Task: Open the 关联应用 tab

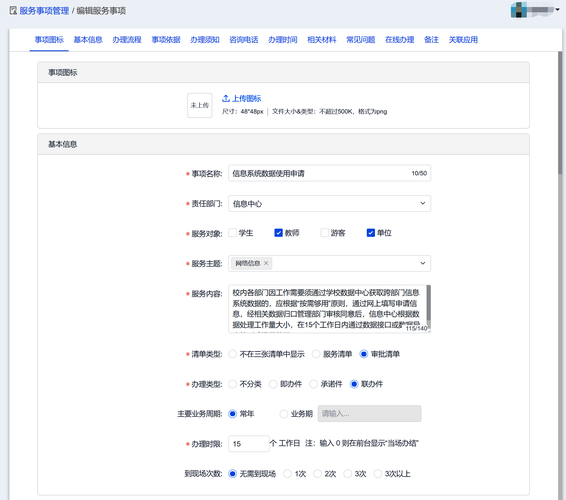Action: click(463, 40)
